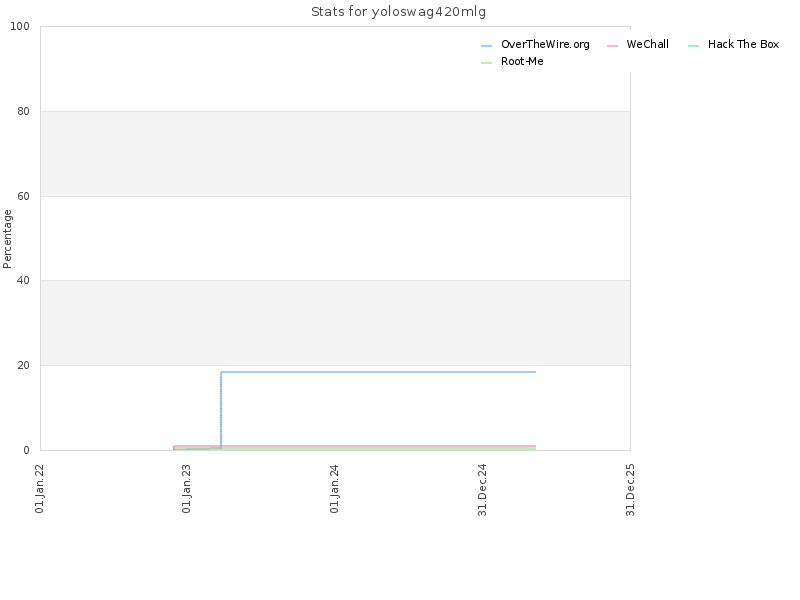Click the Percentage y-axis label
Screen dimensions: 800x600
[7, 239]
